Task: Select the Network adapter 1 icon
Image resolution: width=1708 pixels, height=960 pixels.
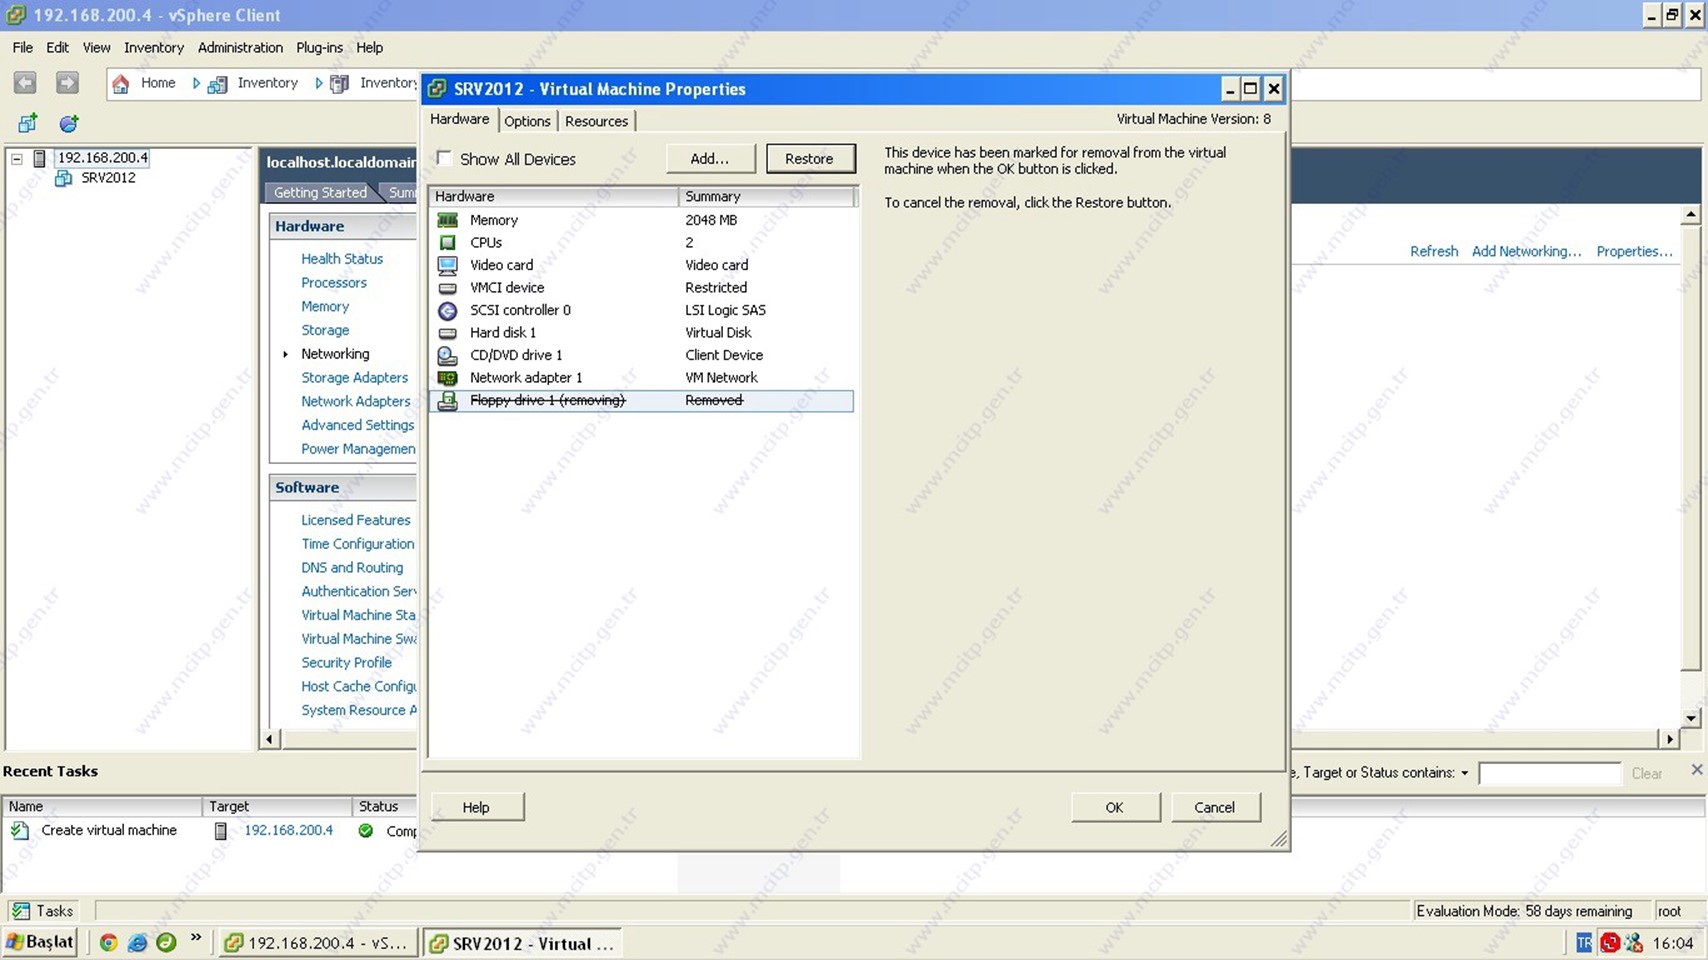Action: click(448, 378)
